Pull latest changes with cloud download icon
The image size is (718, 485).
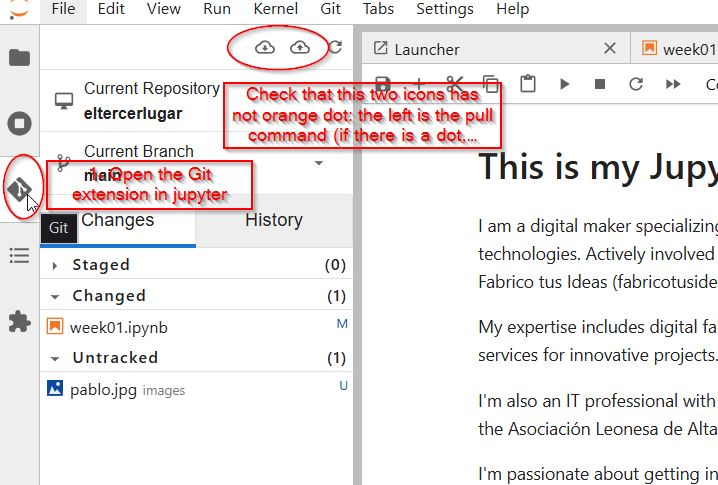(x=265, y=47)
